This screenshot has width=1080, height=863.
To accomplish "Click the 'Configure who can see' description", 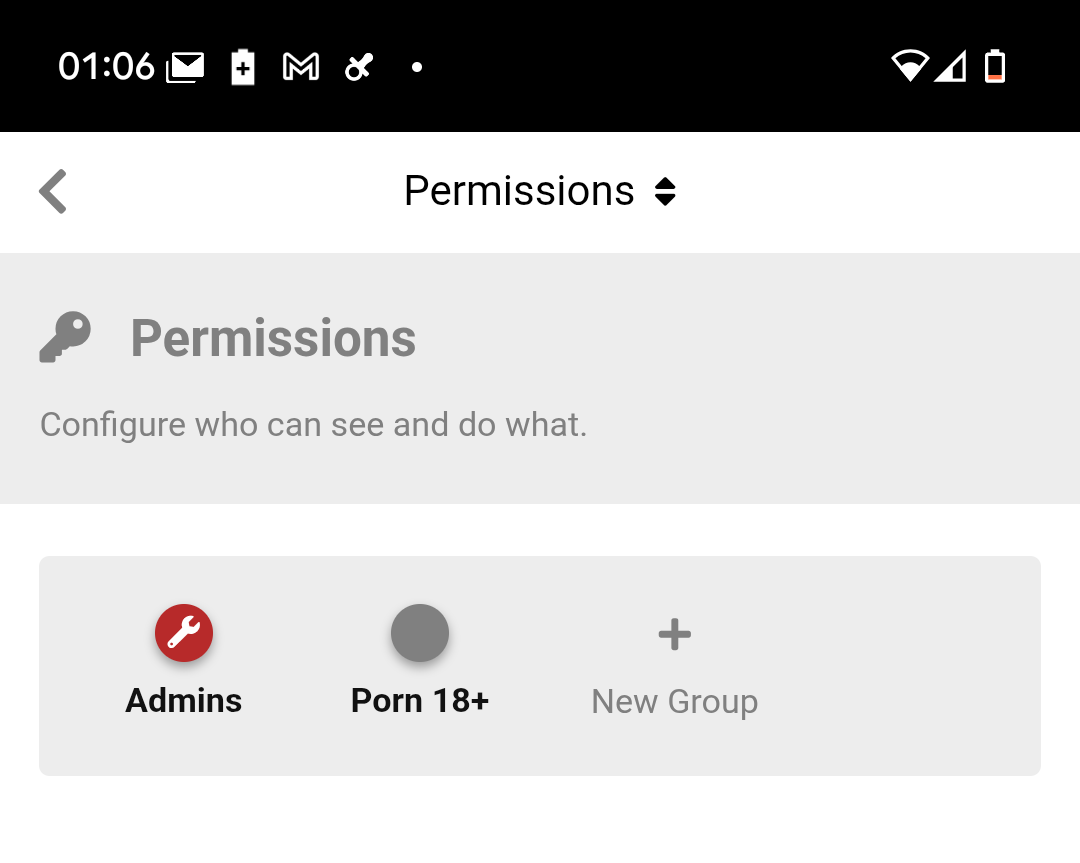I will (x=313, y=424).
